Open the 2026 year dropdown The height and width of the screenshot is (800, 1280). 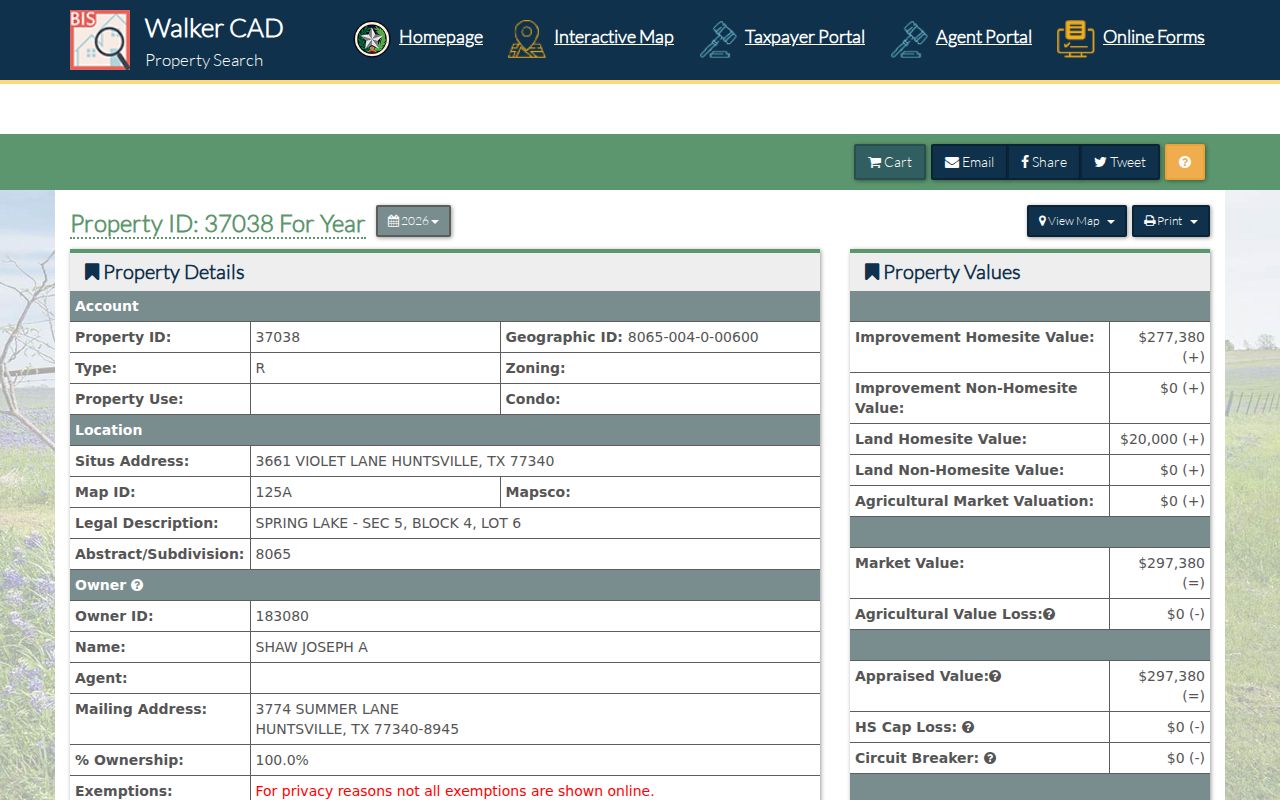click(413, 221)
